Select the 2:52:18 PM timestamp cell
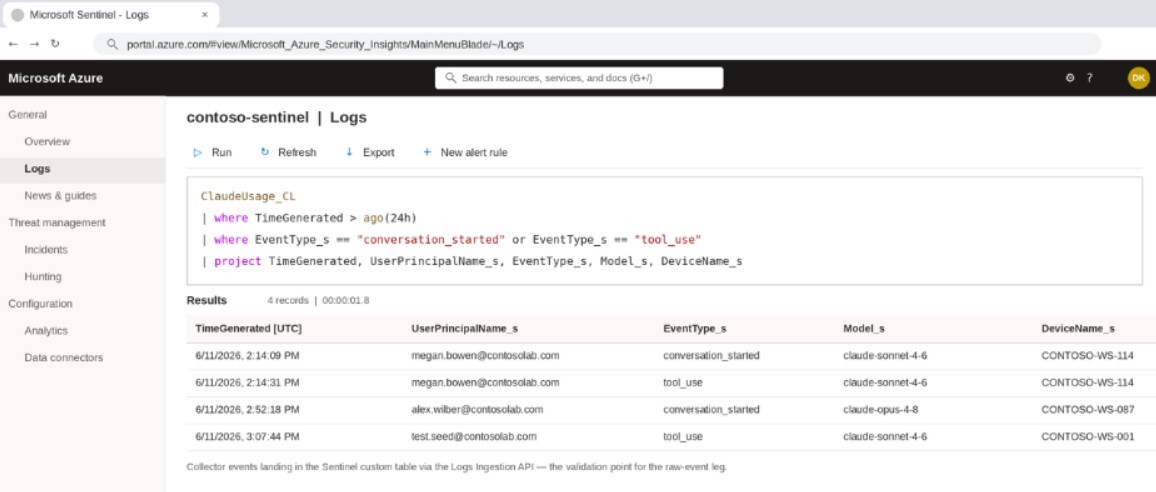The image size is (1156, 492). (x=247, y=409)
